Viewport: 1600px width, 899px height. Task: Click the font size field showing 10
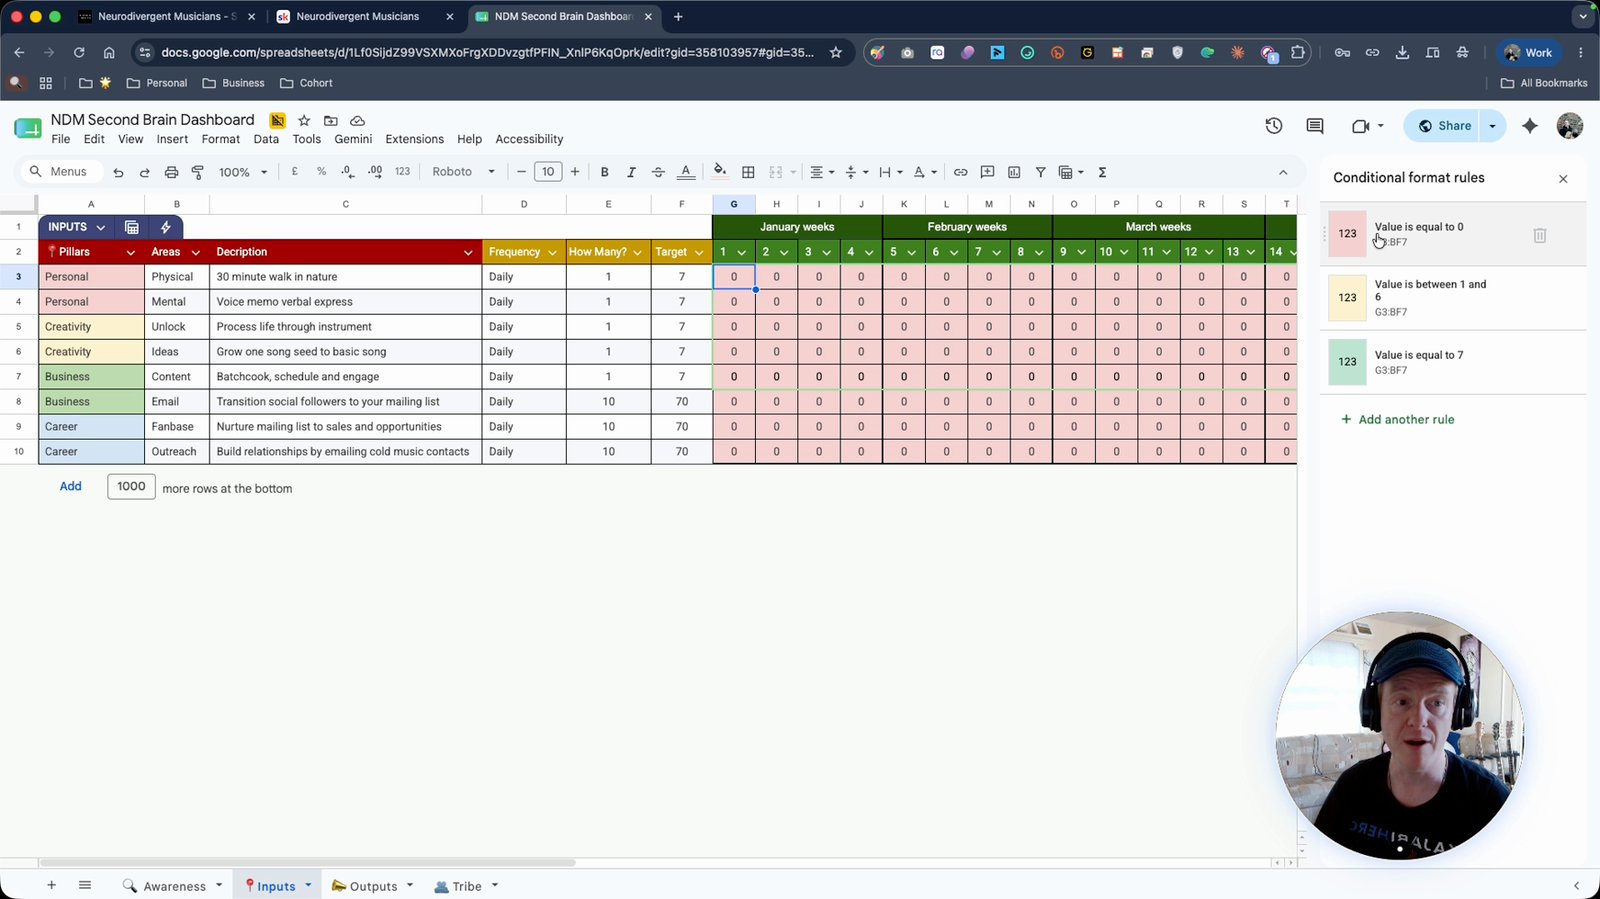(548, 172)
